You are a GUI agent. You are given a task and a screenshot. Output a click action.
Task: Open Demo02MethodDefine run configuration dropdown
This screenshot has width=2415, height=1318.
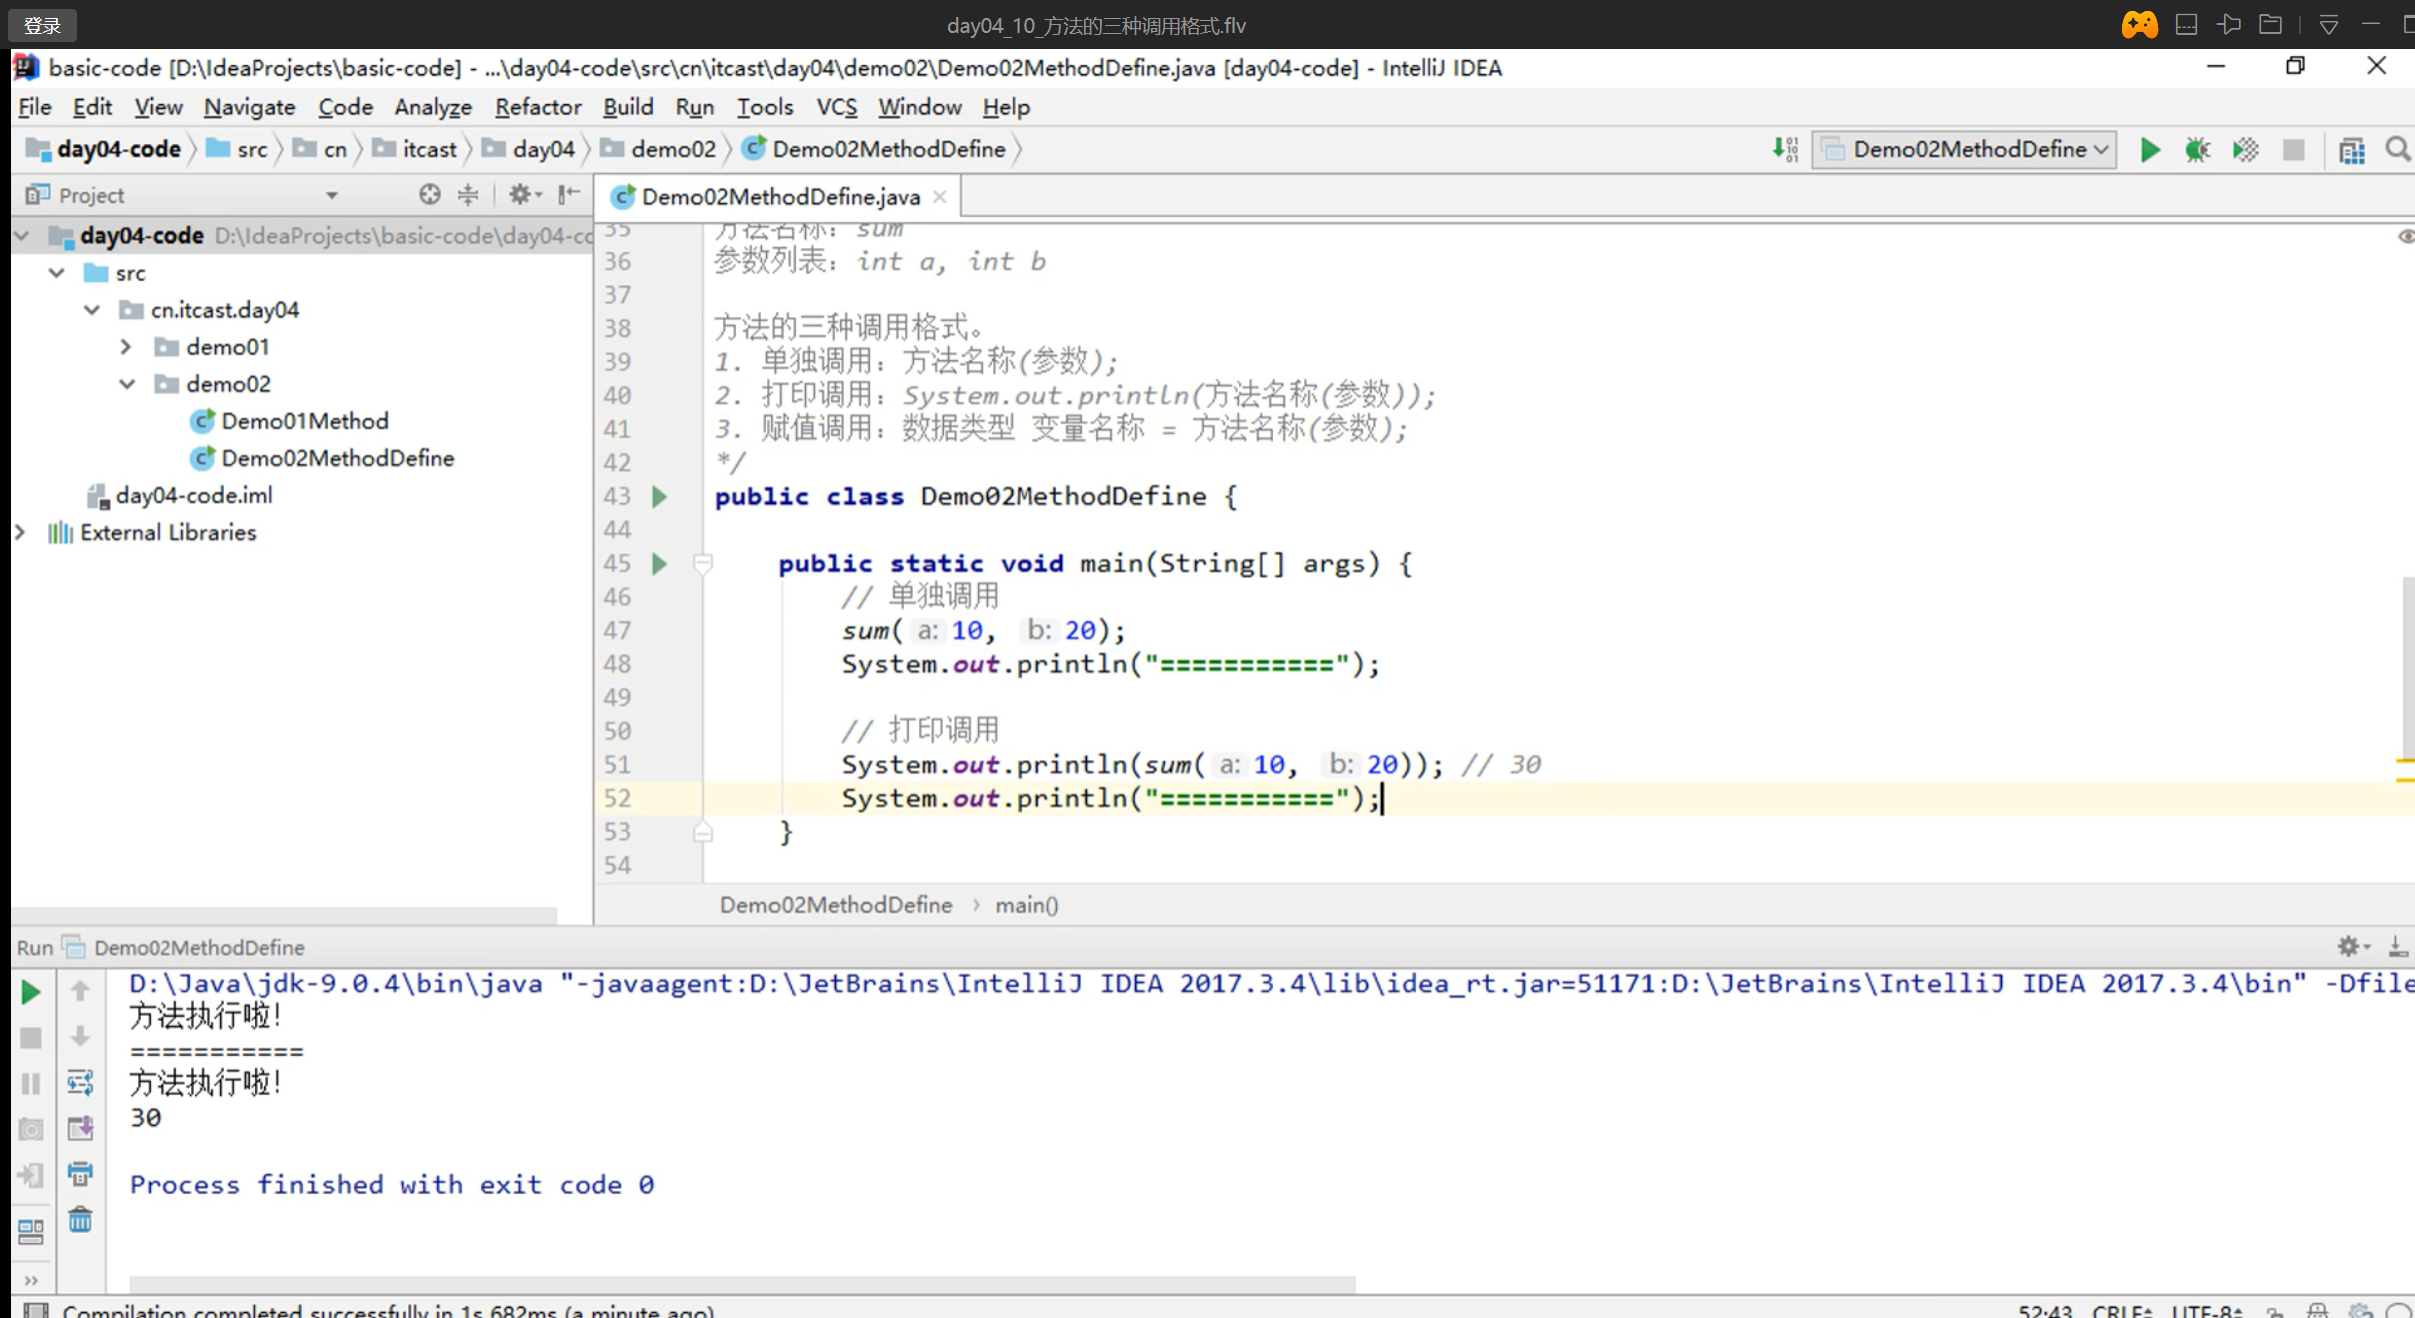point(1965,149)
